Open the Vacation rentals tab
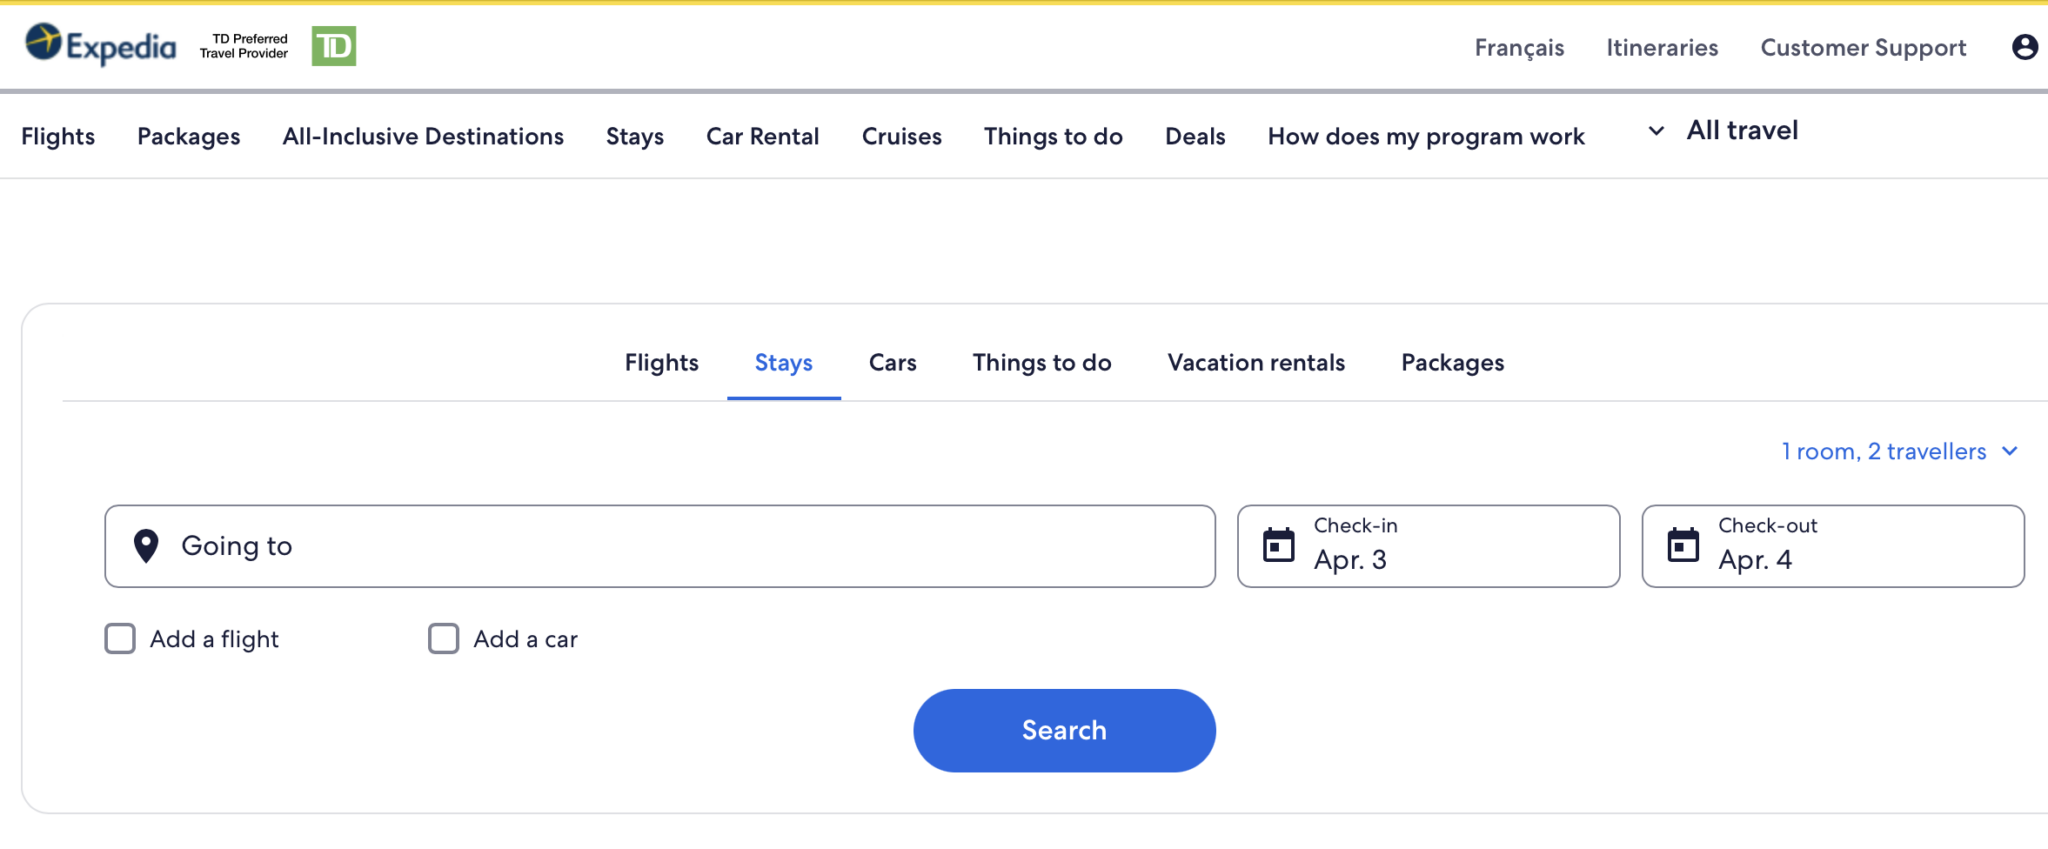2048x849 pixels. [x=1255, y=363]
